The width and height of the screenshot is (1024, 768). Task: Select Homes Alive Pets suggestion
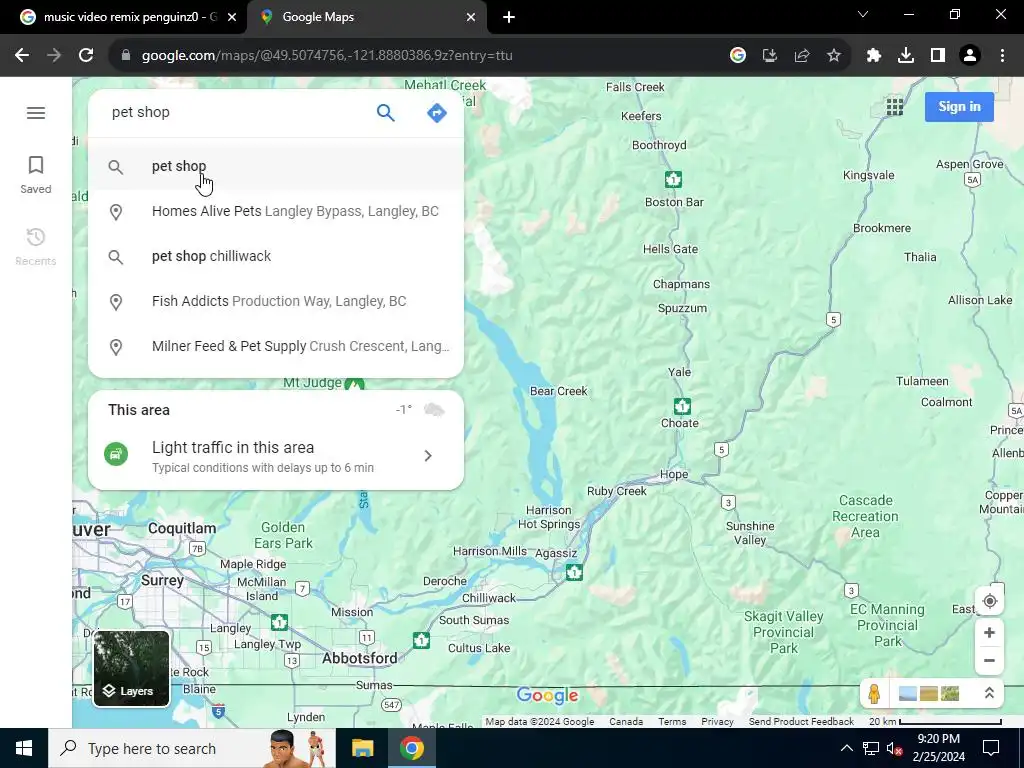pos(276,212)
